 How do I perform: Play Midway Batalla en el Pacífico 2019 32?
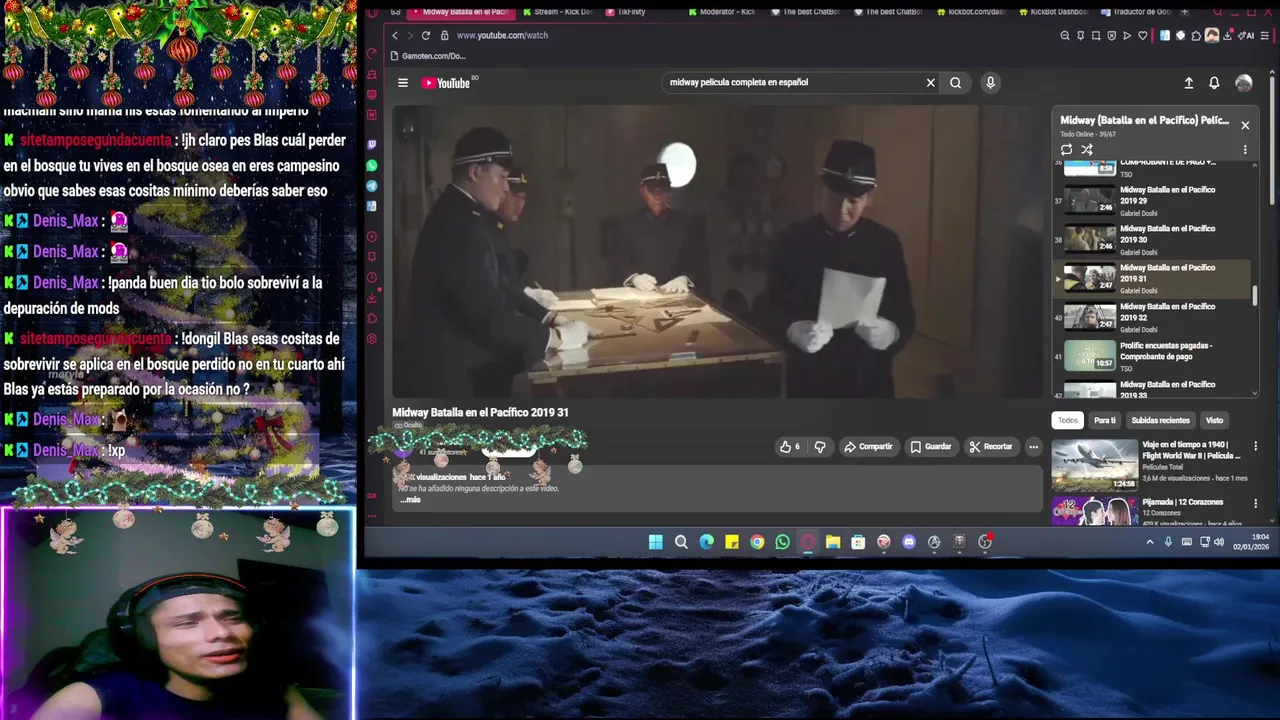(1154, 317)
